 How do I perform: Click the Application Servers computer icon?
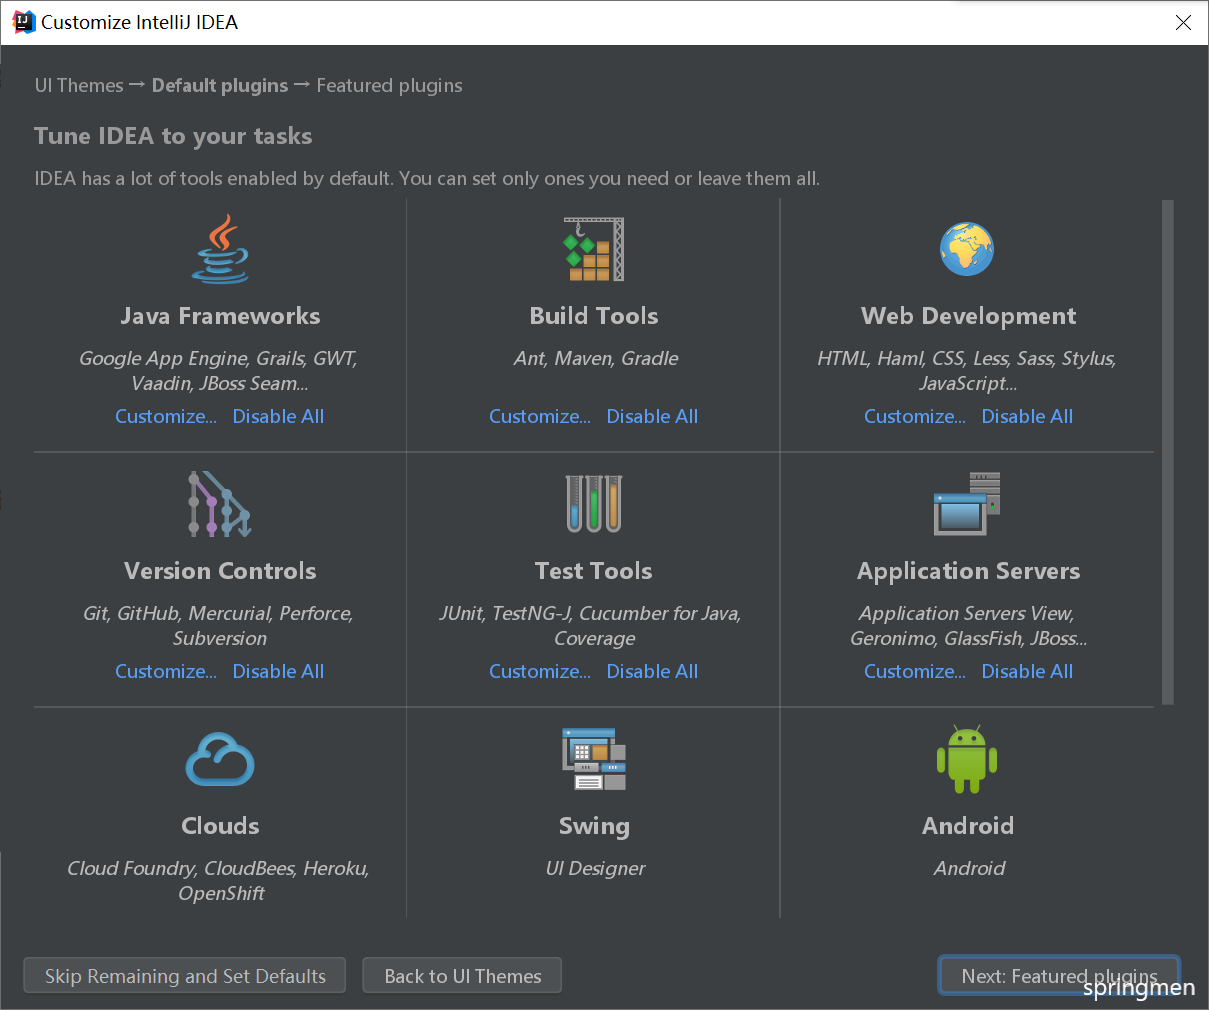point(967,504)
